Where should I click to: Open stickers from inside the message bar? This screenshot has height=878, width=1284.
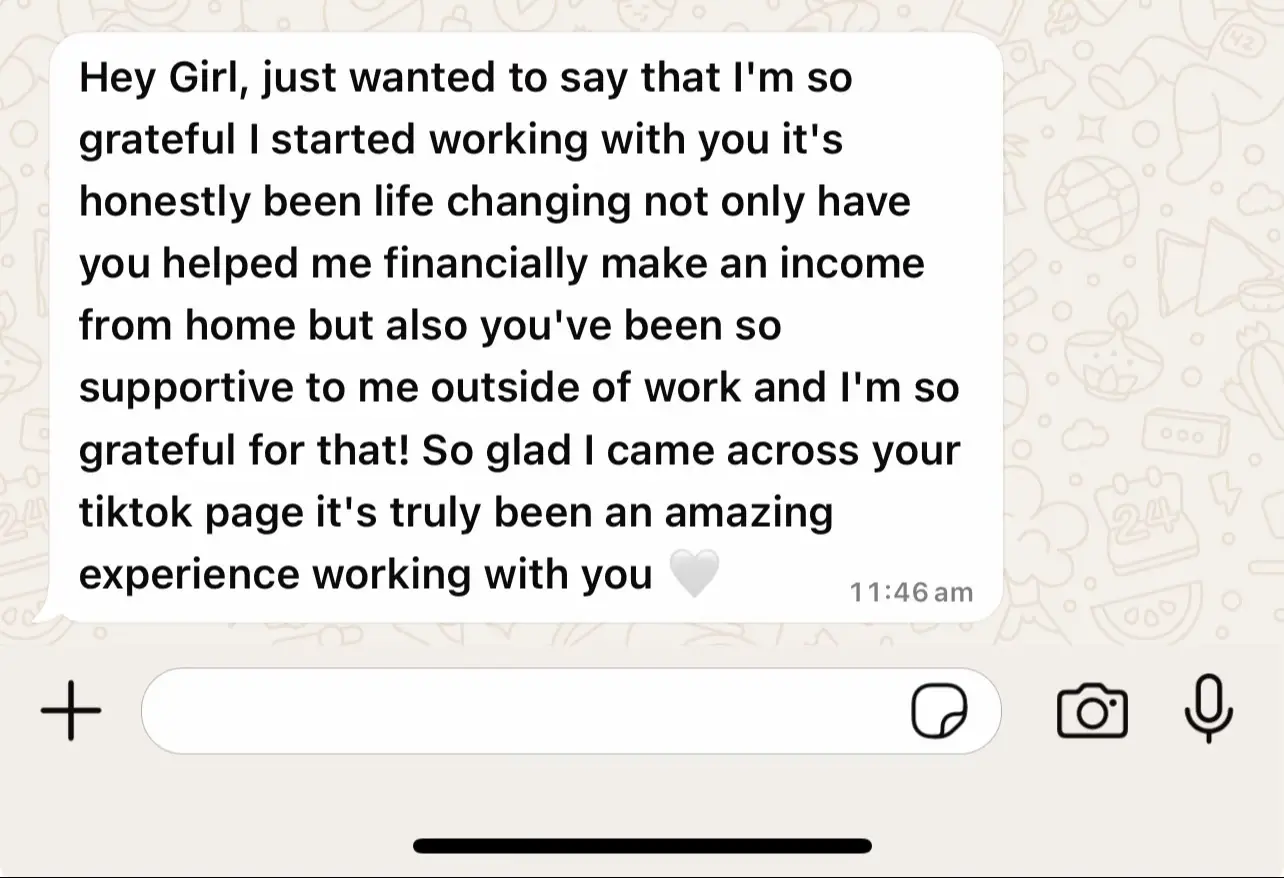click(x=939, y=710)
